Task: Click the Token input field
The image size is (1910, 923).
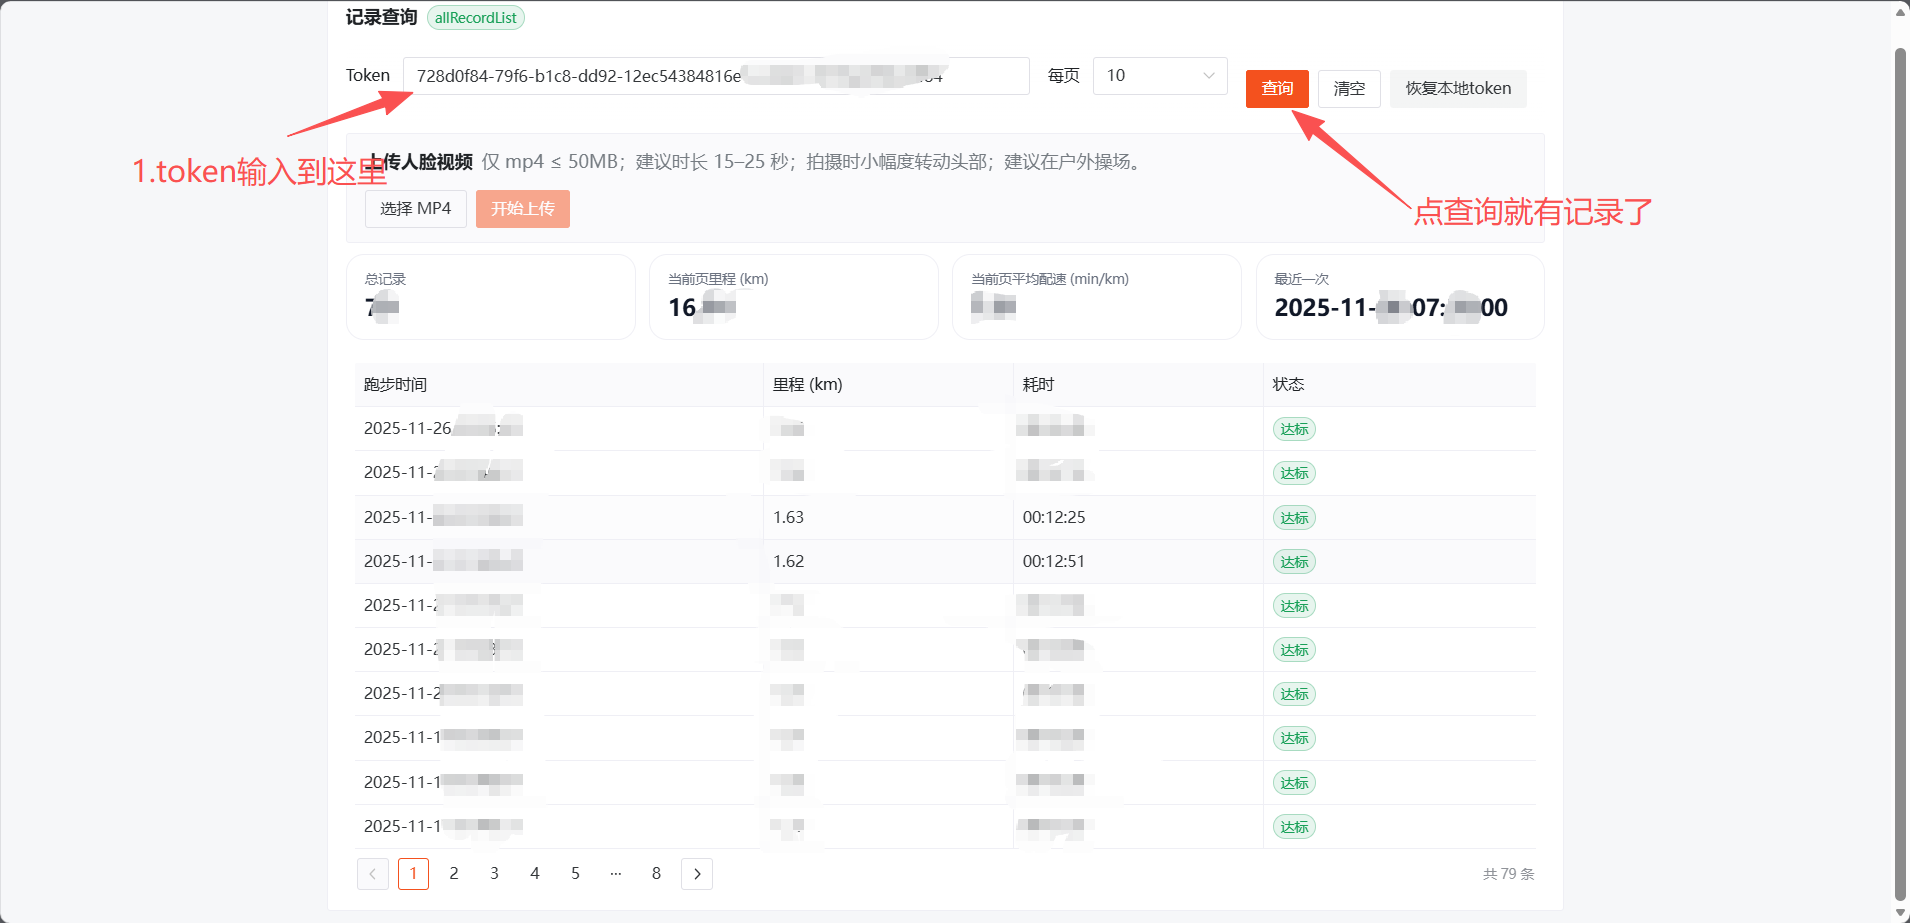Action: pos(715,76)
